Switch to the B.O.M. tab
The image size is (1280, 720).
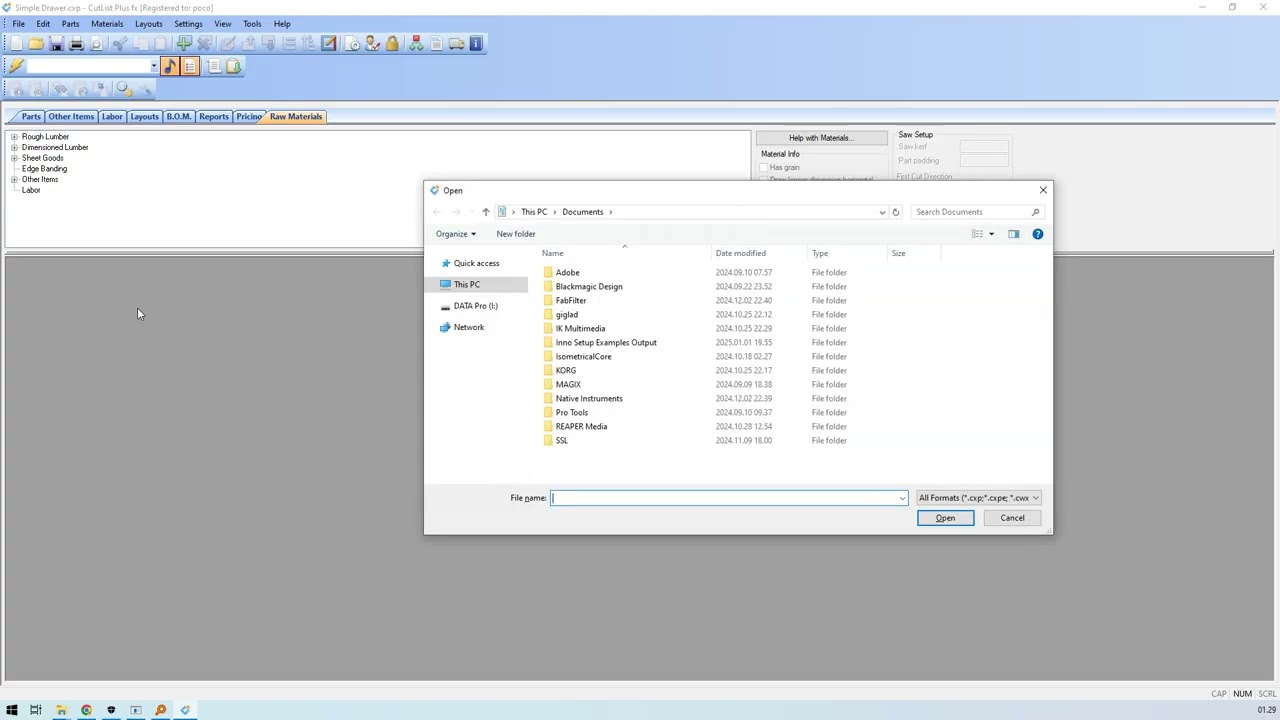[x=178, y=117]
